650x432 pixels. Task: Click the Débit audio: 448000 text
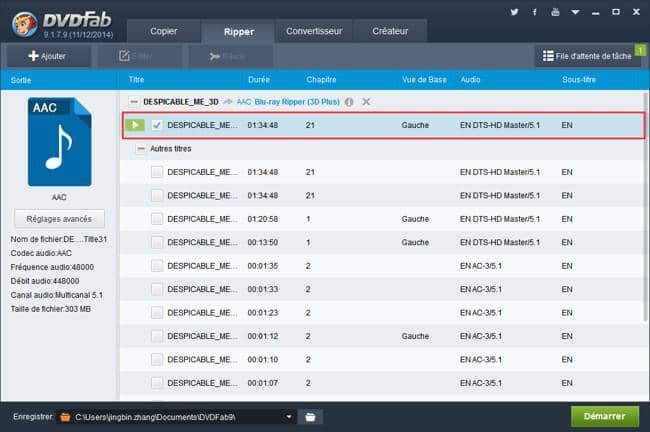[x=45, y=281]
